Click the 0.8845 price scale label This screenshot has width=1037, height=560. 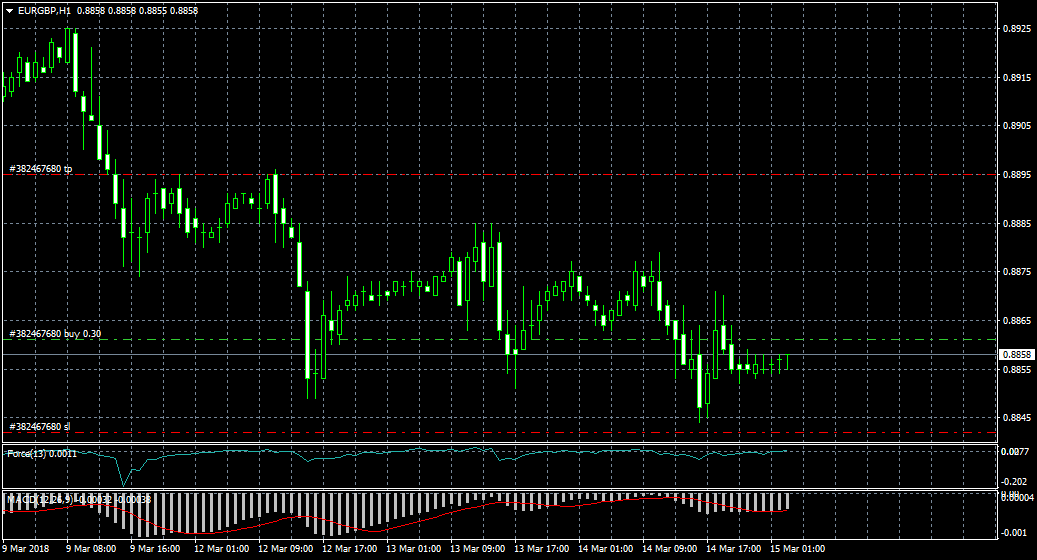pyautogui.click(x=1016, y=418)
